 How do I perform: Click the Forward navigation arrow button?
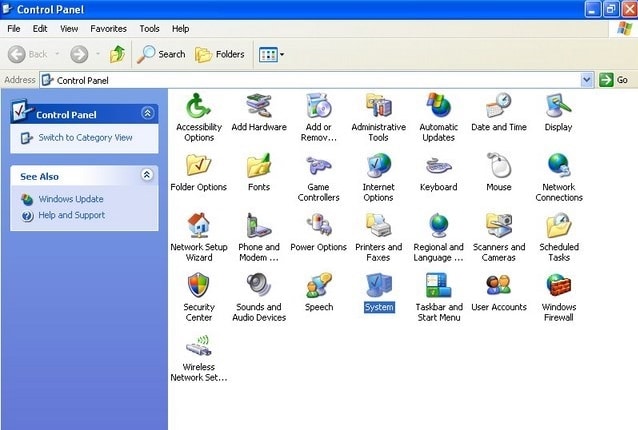click(79, 54)
